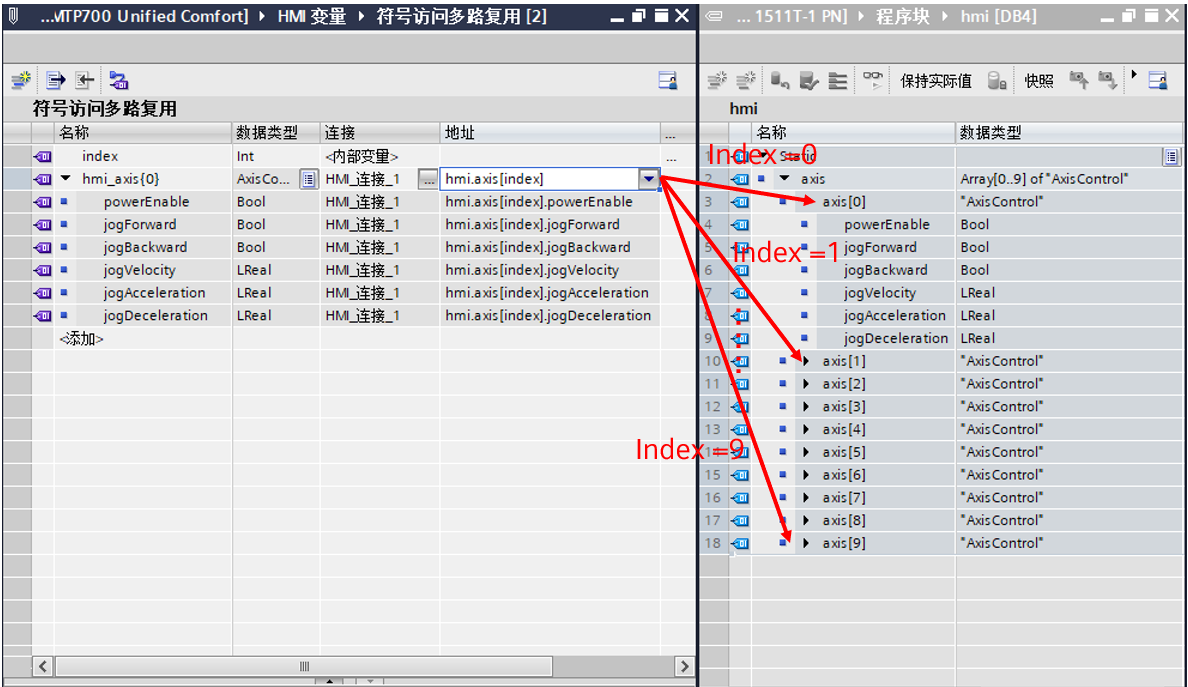Viewport: 1188px width, 687px height.
Task: Expand the axis[1] array element
Action: point(806,361)
